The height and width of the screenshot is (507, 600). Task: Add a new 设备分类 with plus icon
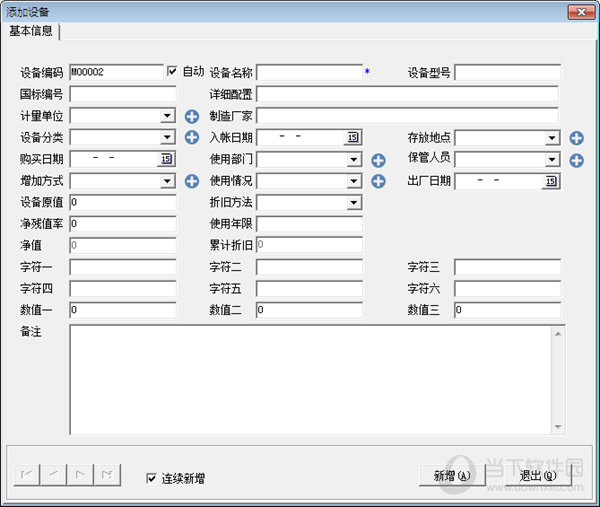click(192, 137)
